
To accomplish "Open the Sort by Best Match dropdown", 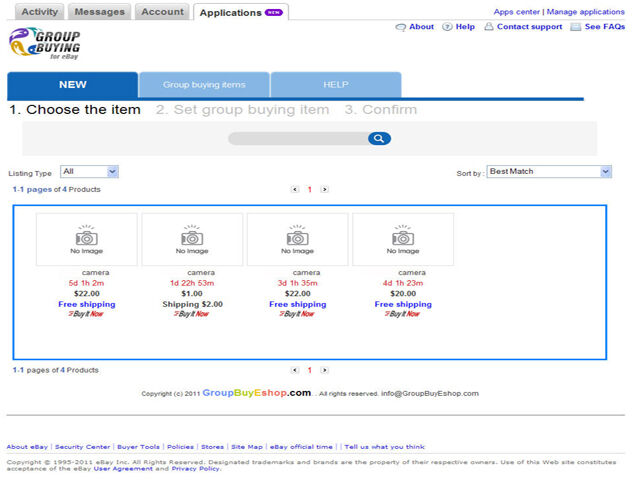I will [x=549, y=172].
